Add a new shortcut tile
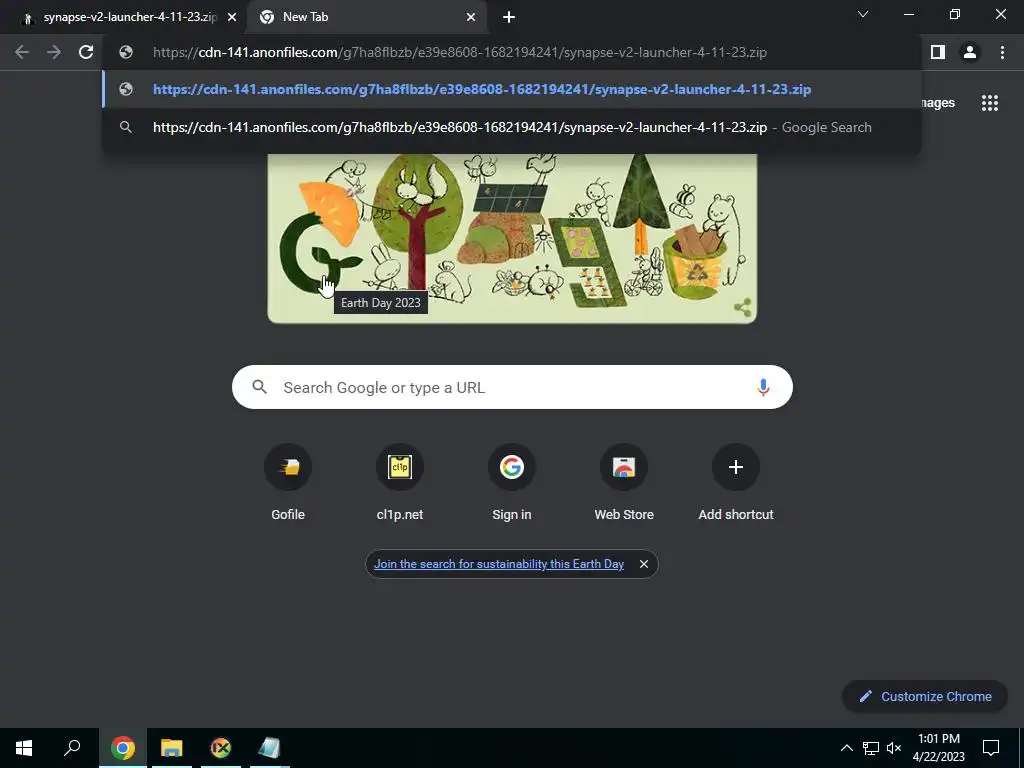This screenshot has width=1024, height=768. click(736, 484)
